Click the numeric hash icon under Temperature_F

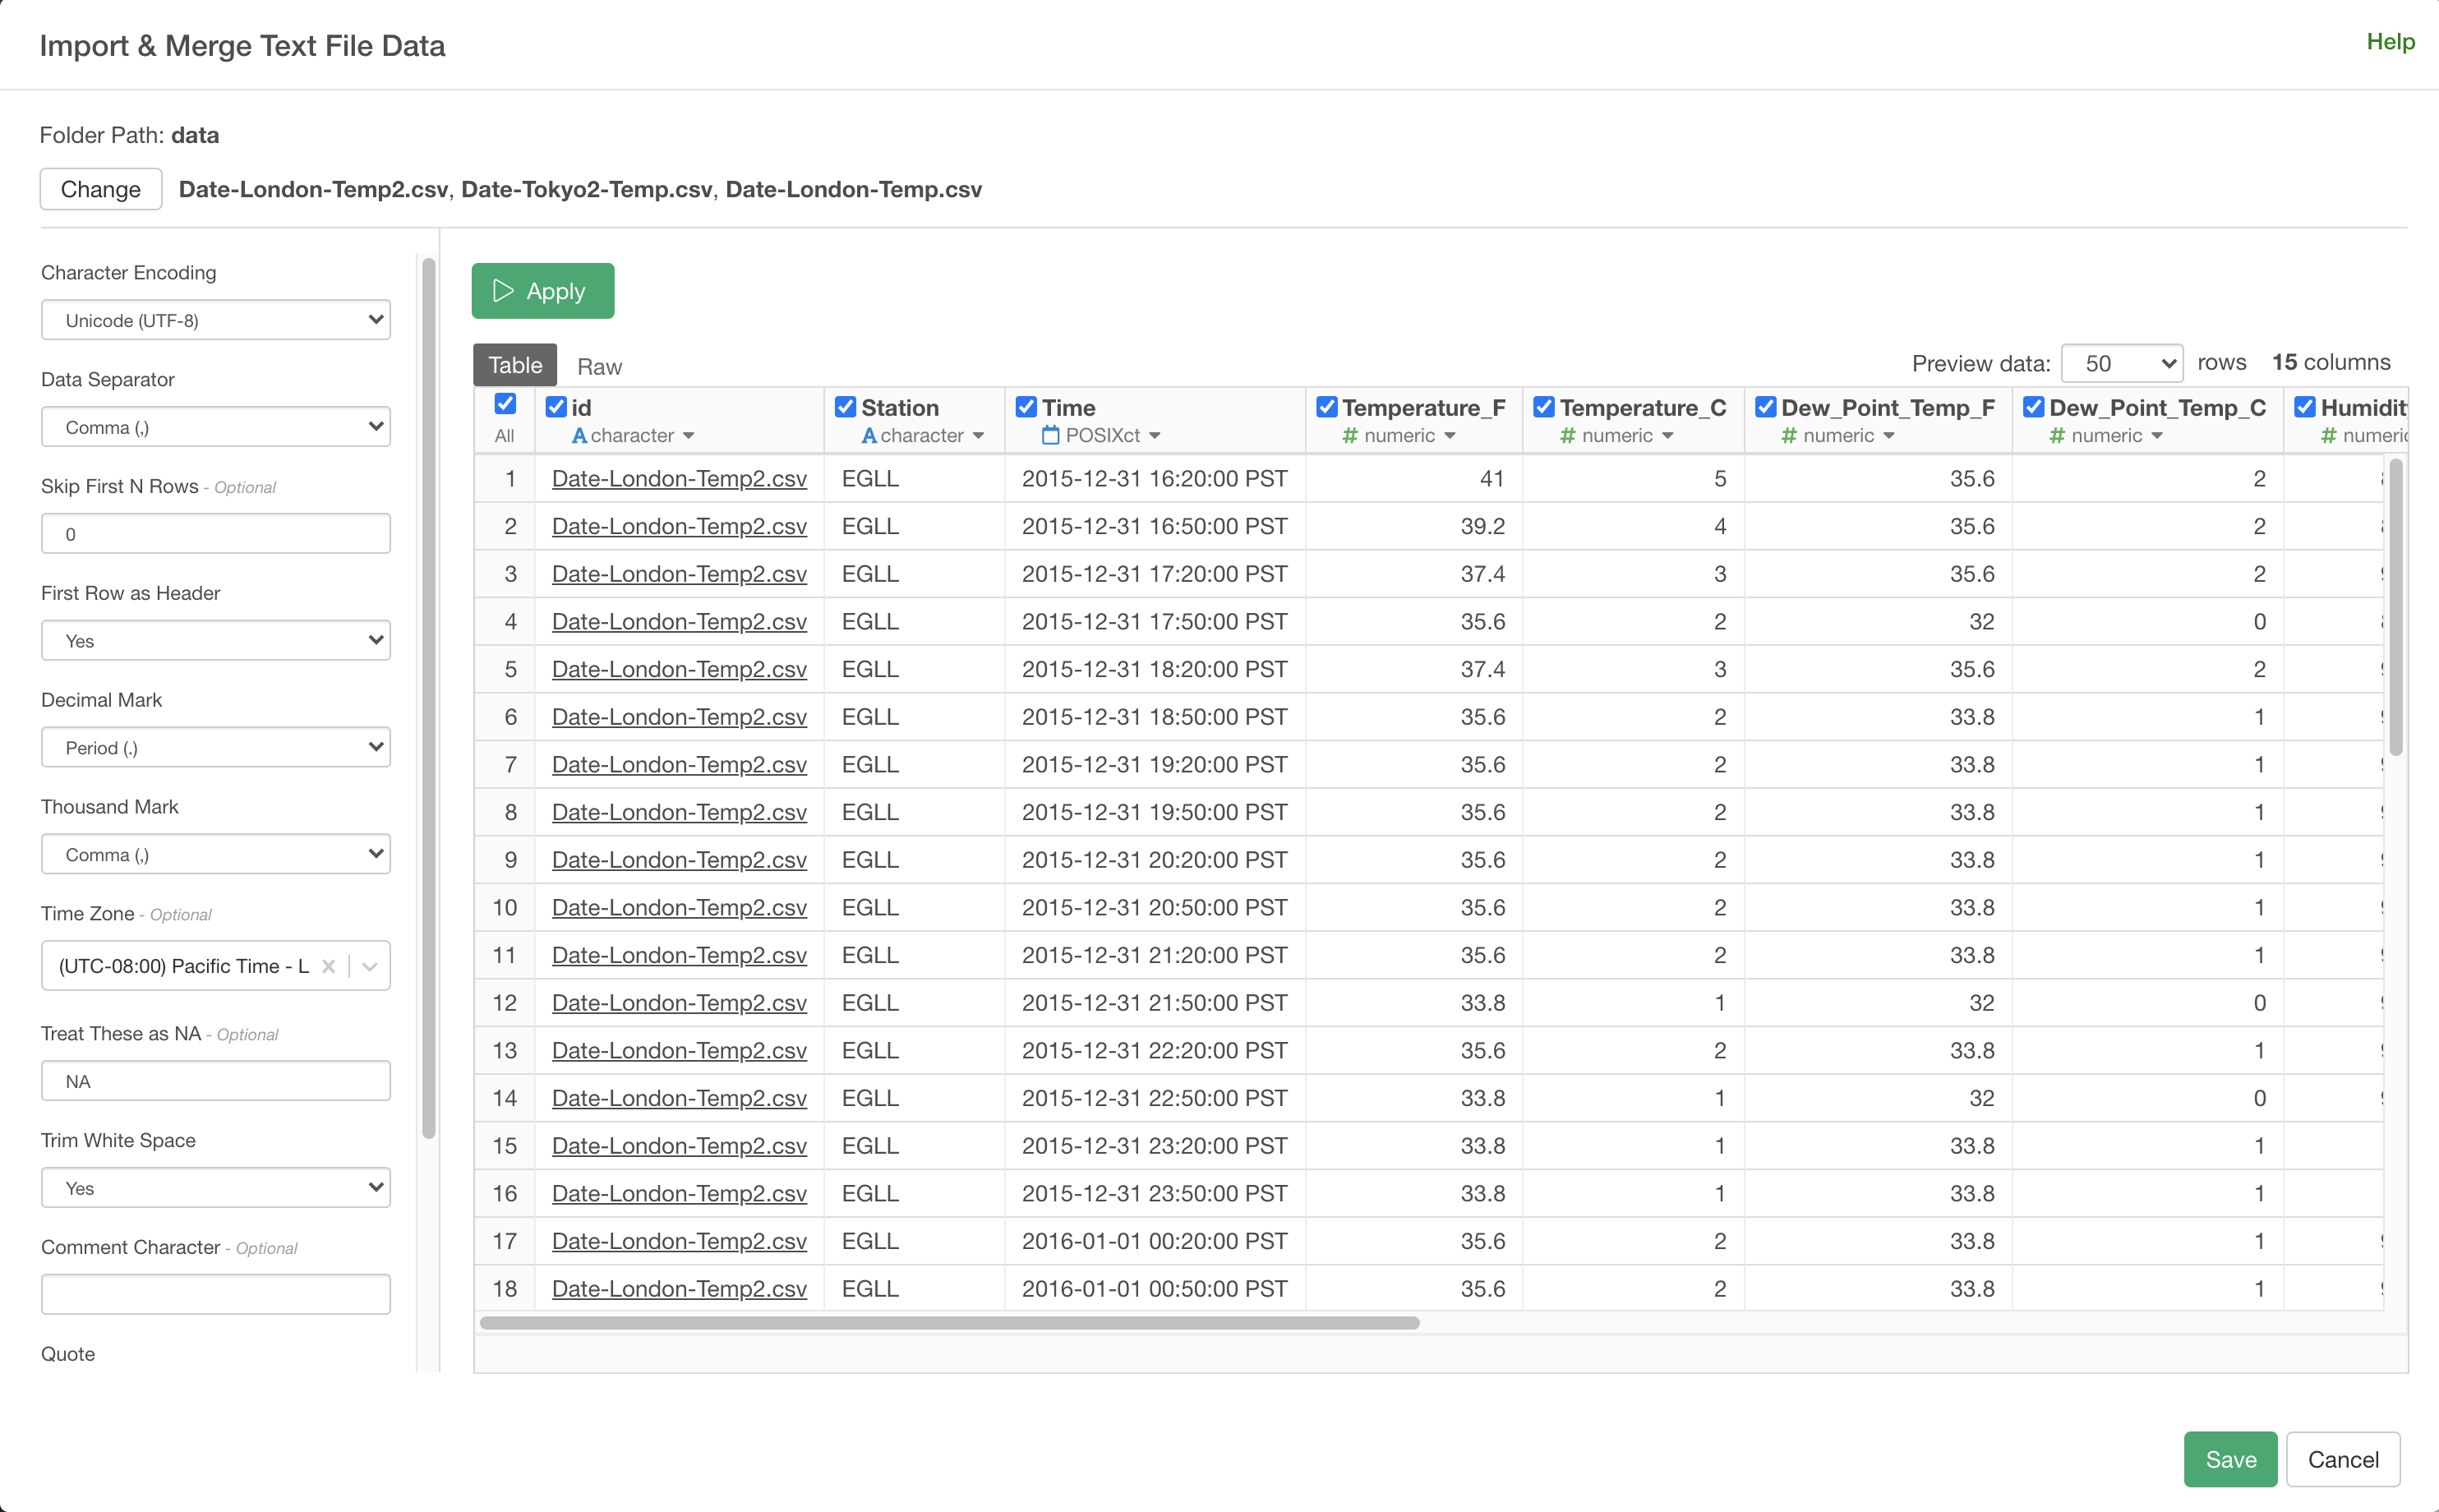coord(1350,436)
